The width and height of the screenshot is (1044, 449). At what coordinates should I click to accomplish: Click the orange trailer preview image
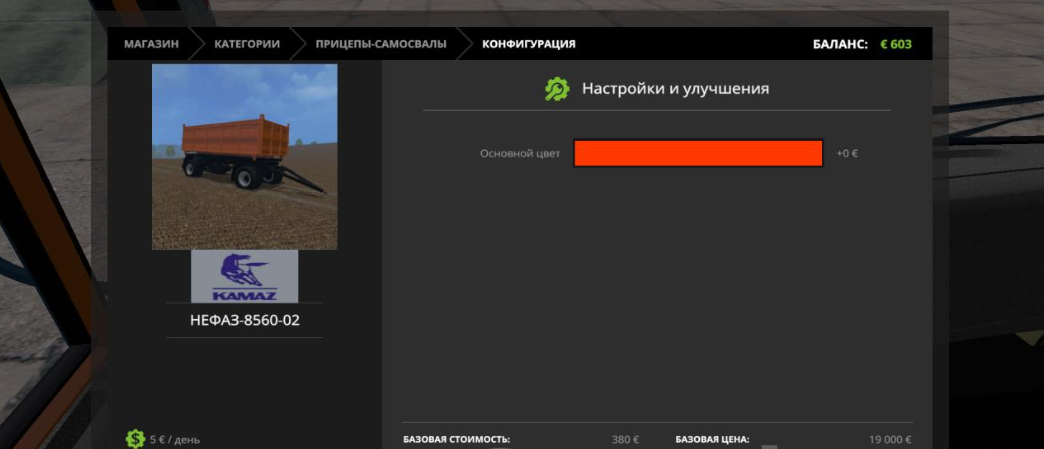coord(244,157)
